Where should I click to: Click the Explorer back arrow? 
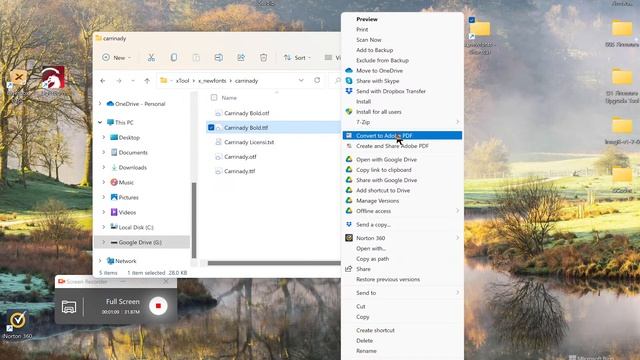(x=103, y=81)
